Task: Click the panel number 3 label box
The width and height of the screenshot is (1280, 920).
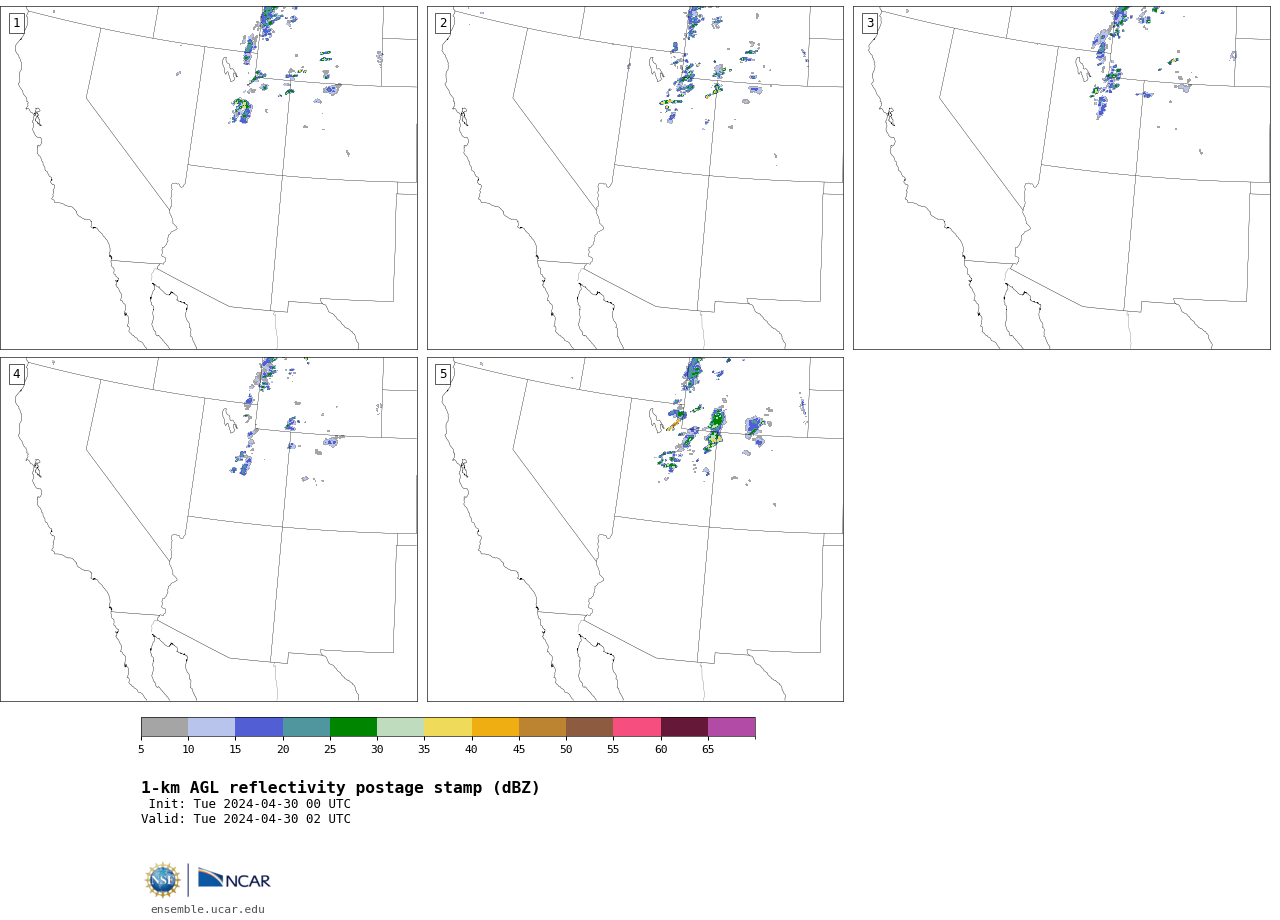Action: pyautogui.click(x=869, y=23)
